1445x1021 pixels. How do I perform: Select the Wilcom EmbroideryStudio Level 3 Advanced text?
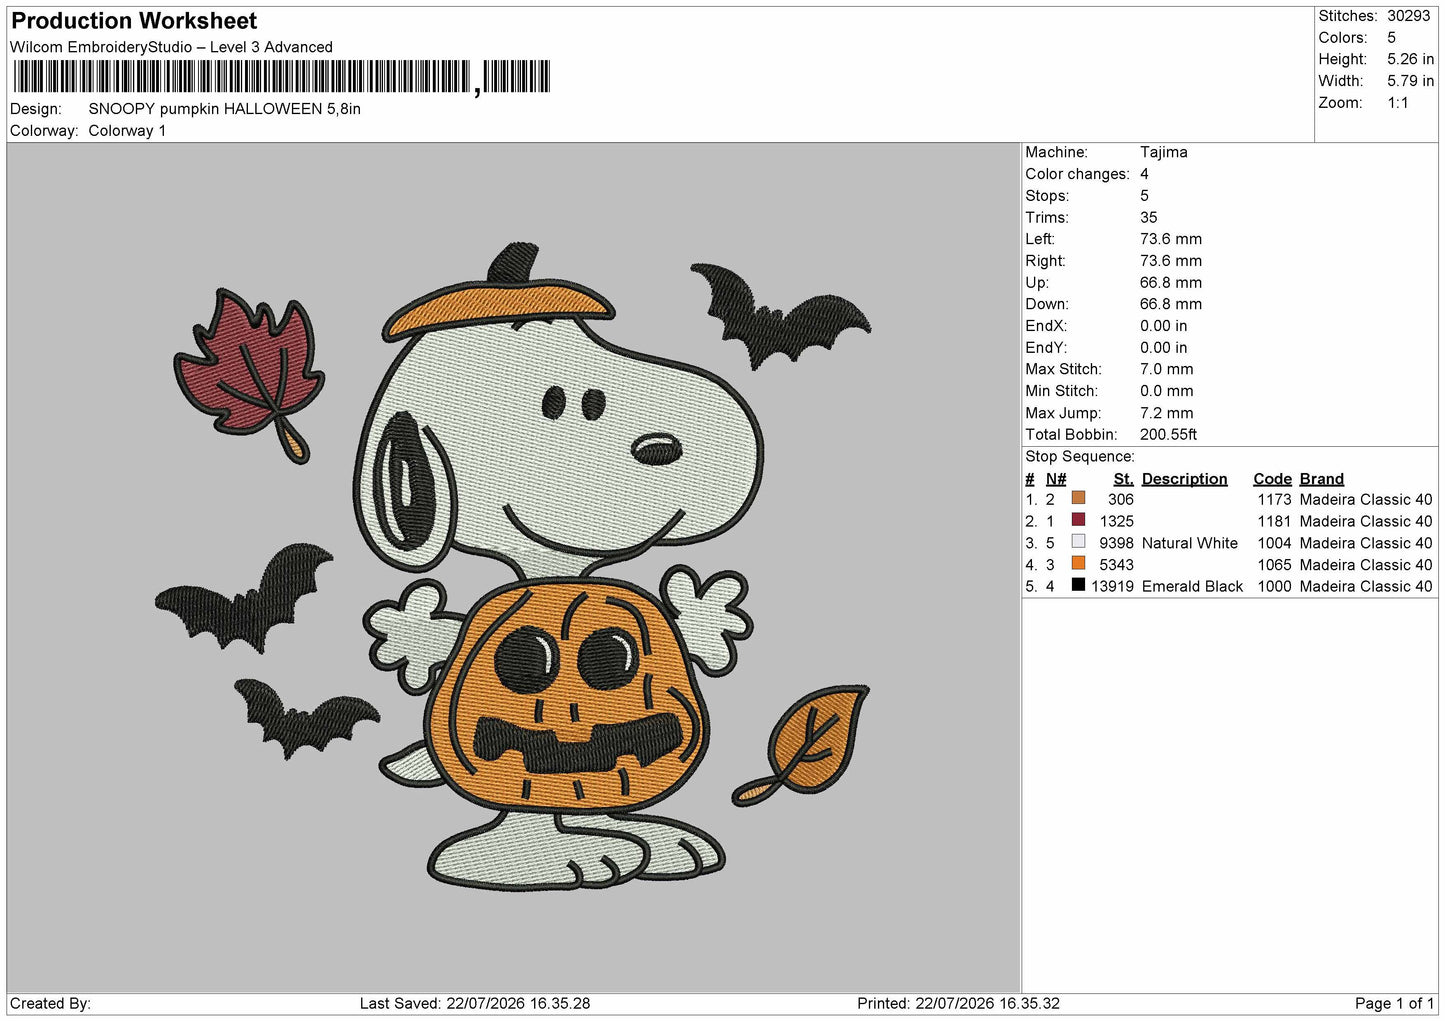pyautogui.click(x=171, y=47)
